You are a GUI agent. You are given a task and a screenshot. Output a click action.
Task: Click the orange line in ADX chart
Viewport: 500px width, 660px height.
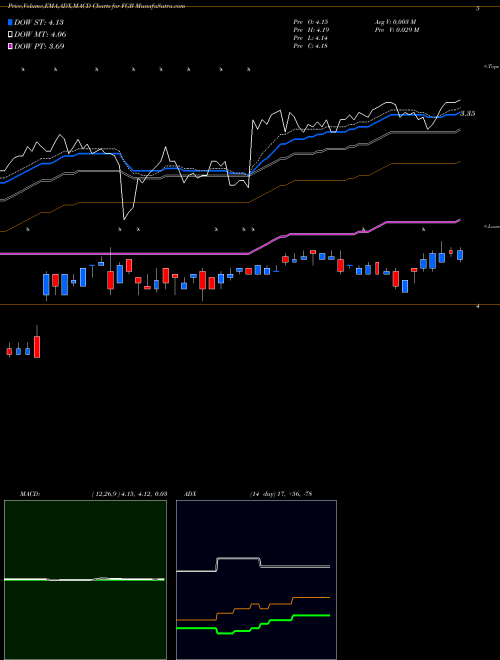tap(253, 609)
